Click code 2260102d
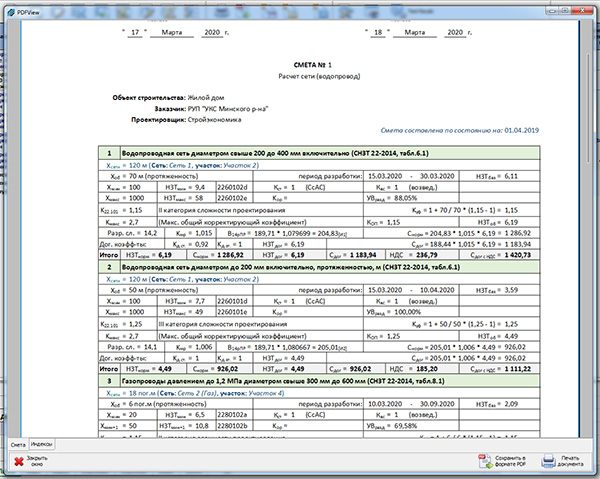The height and width of the screenshot is (479, 600). pos(233,187)
